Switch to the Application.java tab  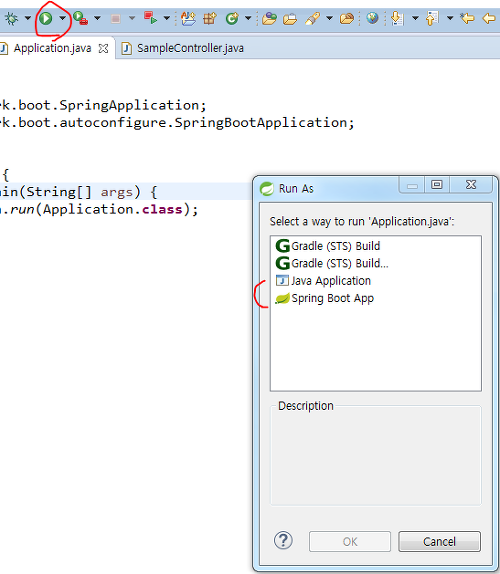(x=52, y=48)
